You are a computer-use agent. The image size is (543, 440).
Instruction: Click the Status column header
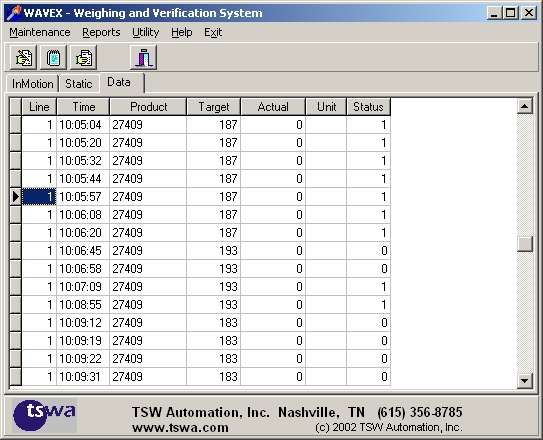pos(368,107)
